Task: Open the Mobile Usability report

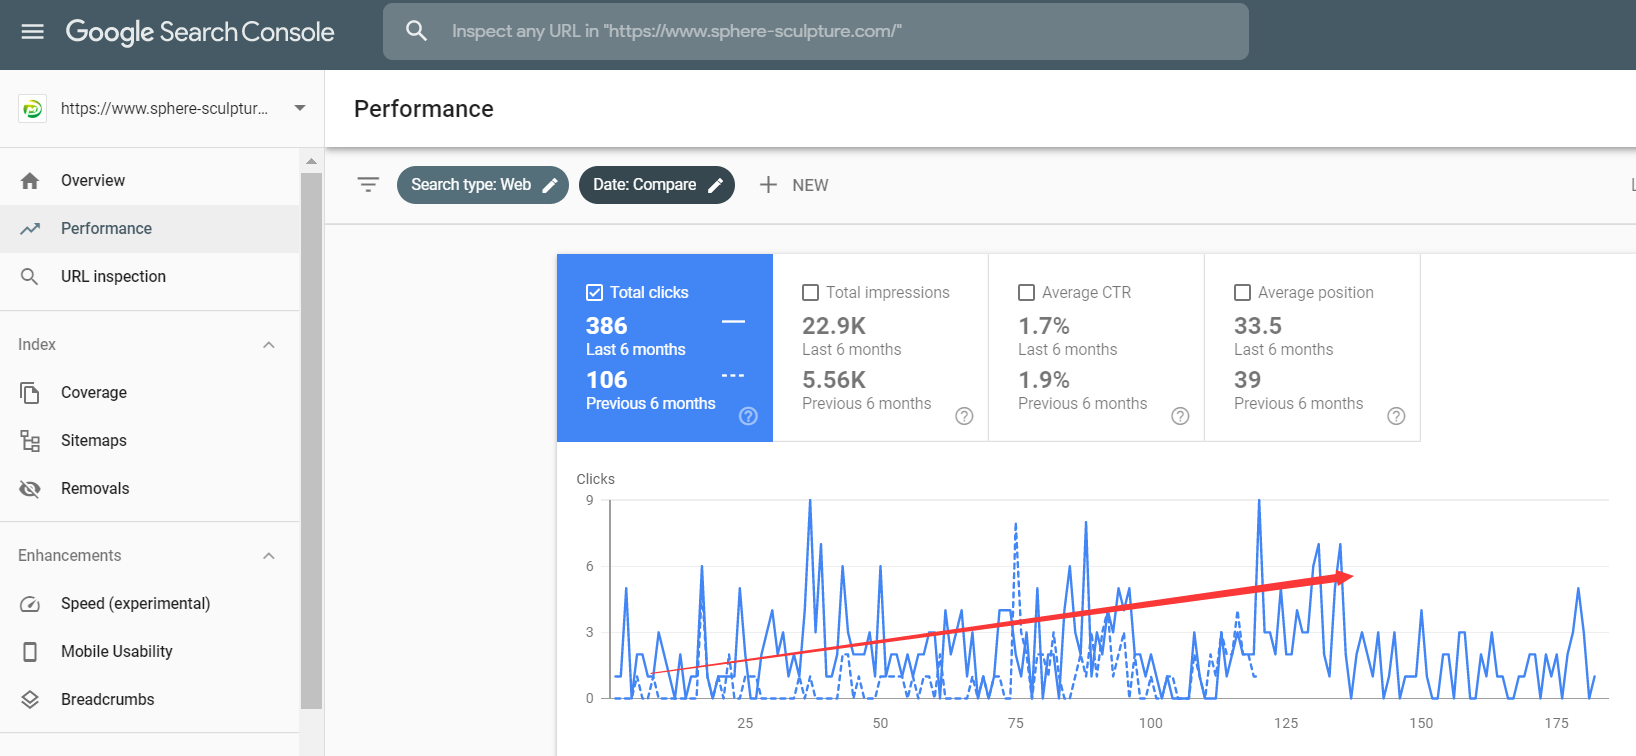Action: pos(150,652)
